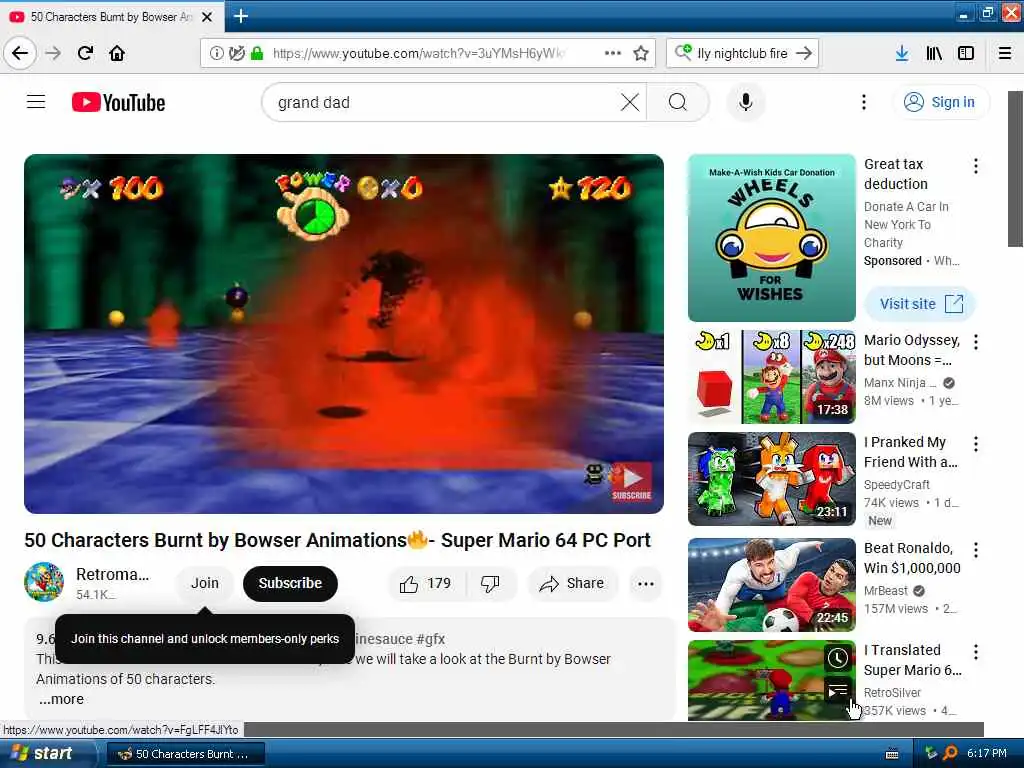
Task: Open the on-screen keyboard tray icon
Action: (891, 754)
